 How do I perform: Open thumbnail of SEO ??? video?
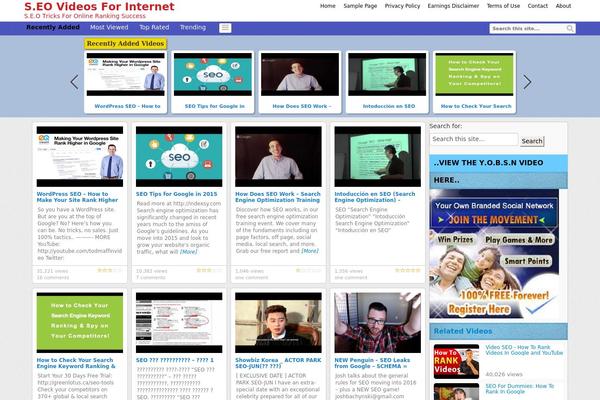coord(179,323)
